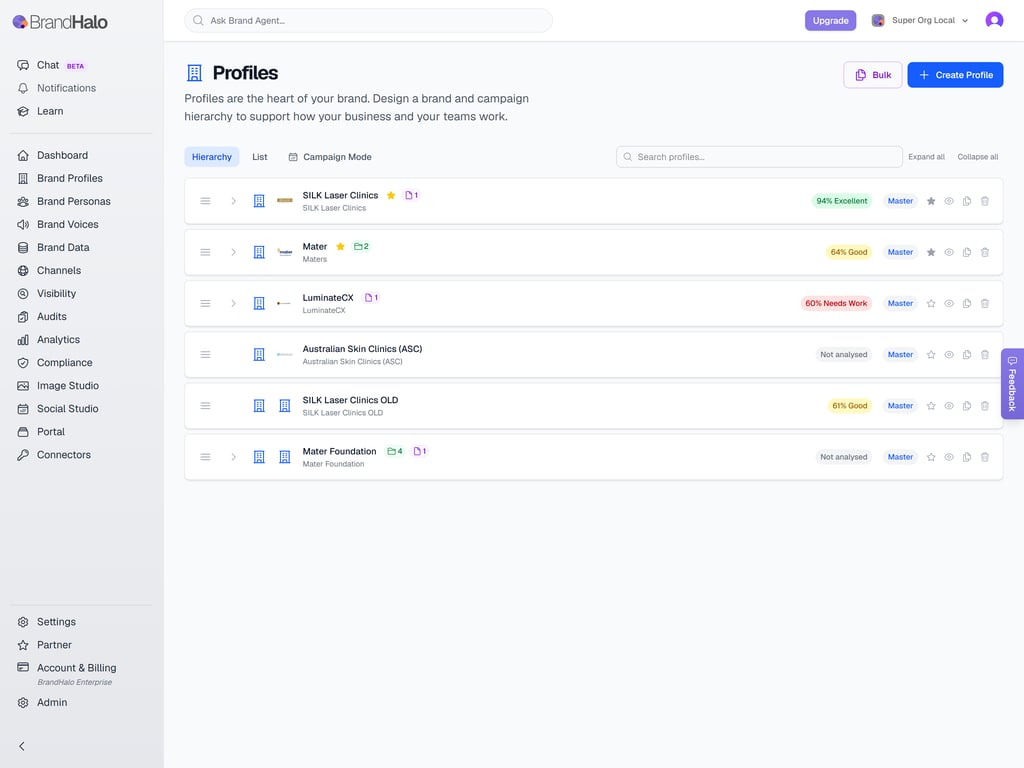Click the Visibility icon in sidebar
This screenshot has width=1024, height=768.
[23, 293]
